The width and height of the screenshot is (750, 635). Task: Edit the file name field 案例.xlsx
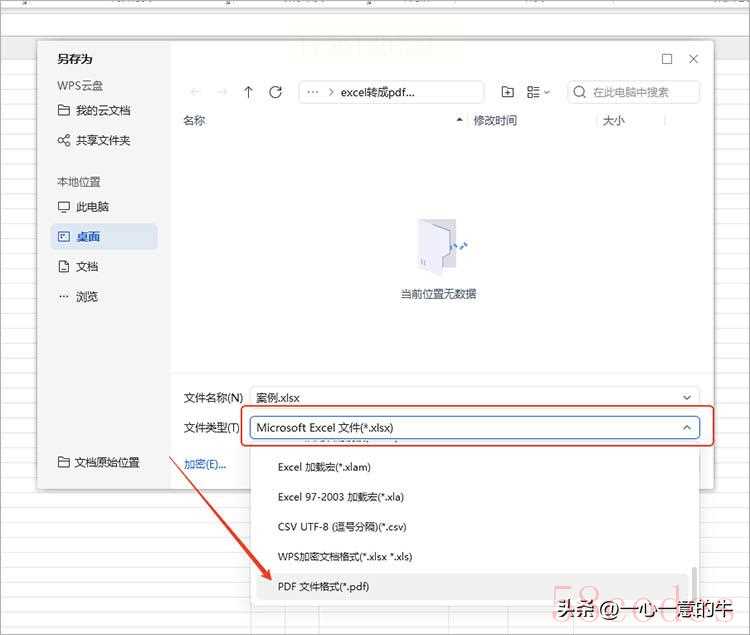pyautogui.click(x=464, y=397)
